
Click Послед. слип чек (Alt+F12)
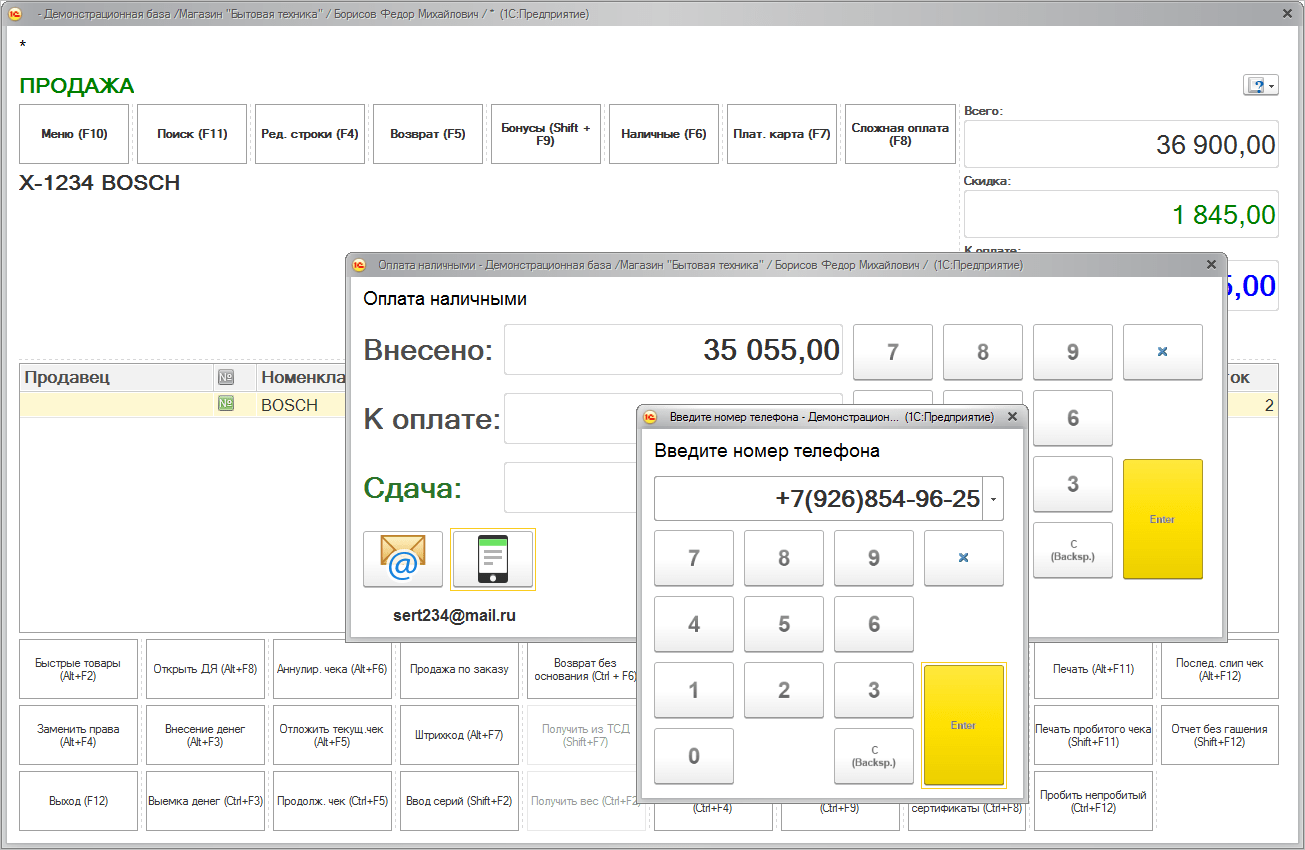pos(1219,669)
